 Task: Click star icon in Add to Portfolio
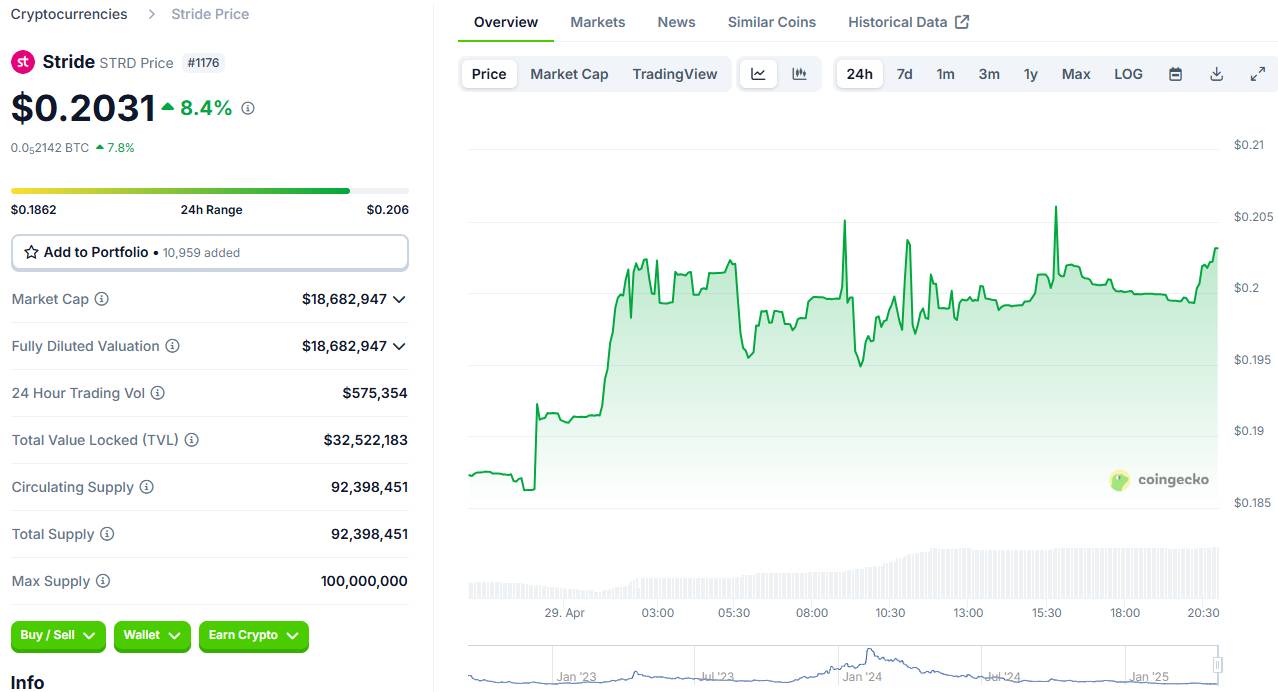[x=32, y=252]
